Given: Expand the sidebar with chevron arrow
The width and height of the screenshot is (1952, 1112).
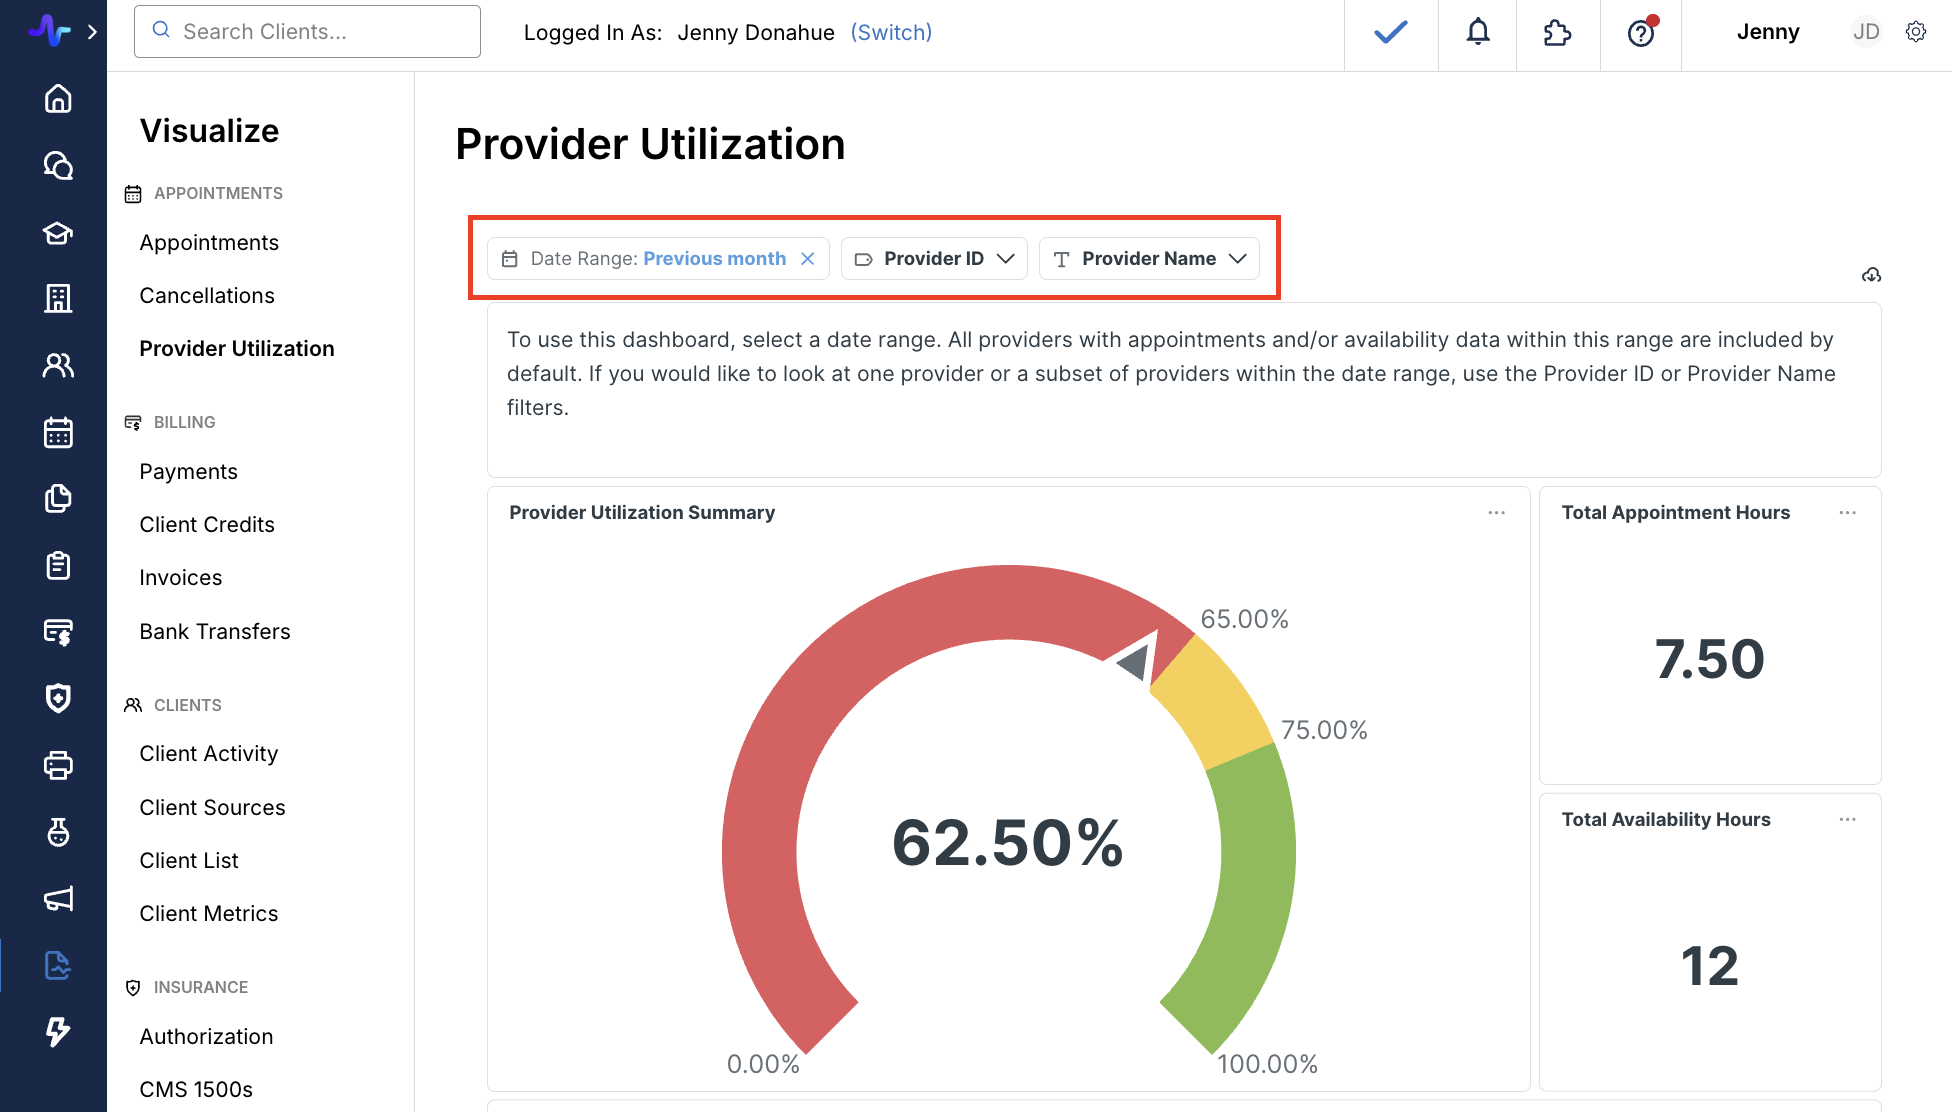Looking at the screenshot, I should coord(92,32).
